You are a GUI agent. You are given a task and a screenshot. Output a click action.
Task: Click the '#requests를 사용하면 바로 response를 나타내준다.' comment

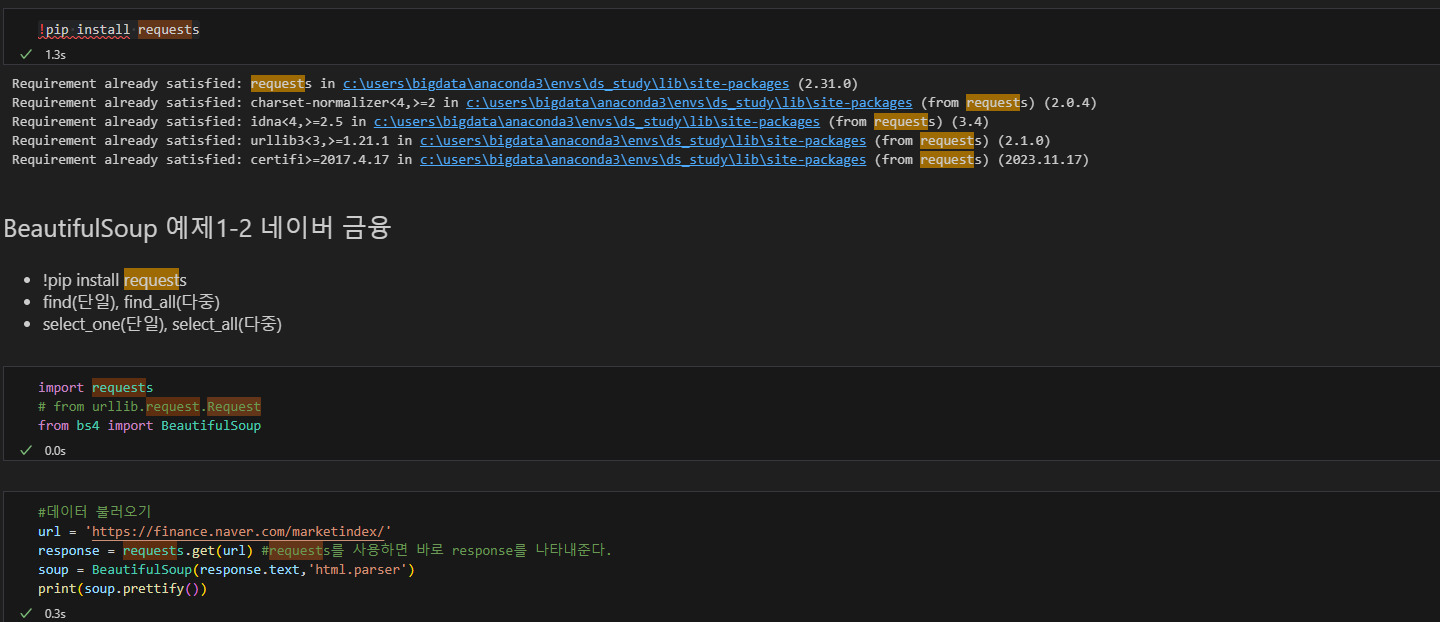coord(436,551)
